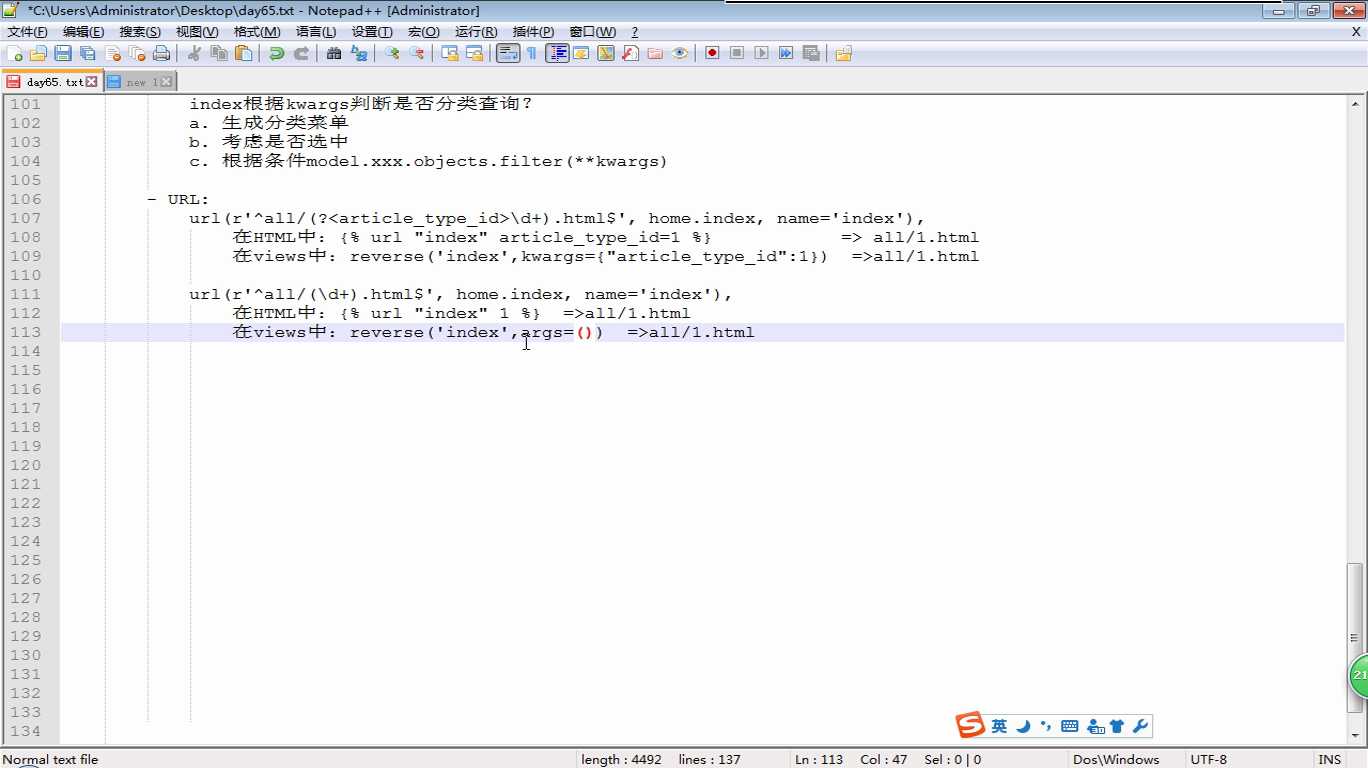Image resolution: width=1368 pixels, height=768 pixels.
Task: Click the Stop Recording macro button
Action: click(x=737, y=53)
